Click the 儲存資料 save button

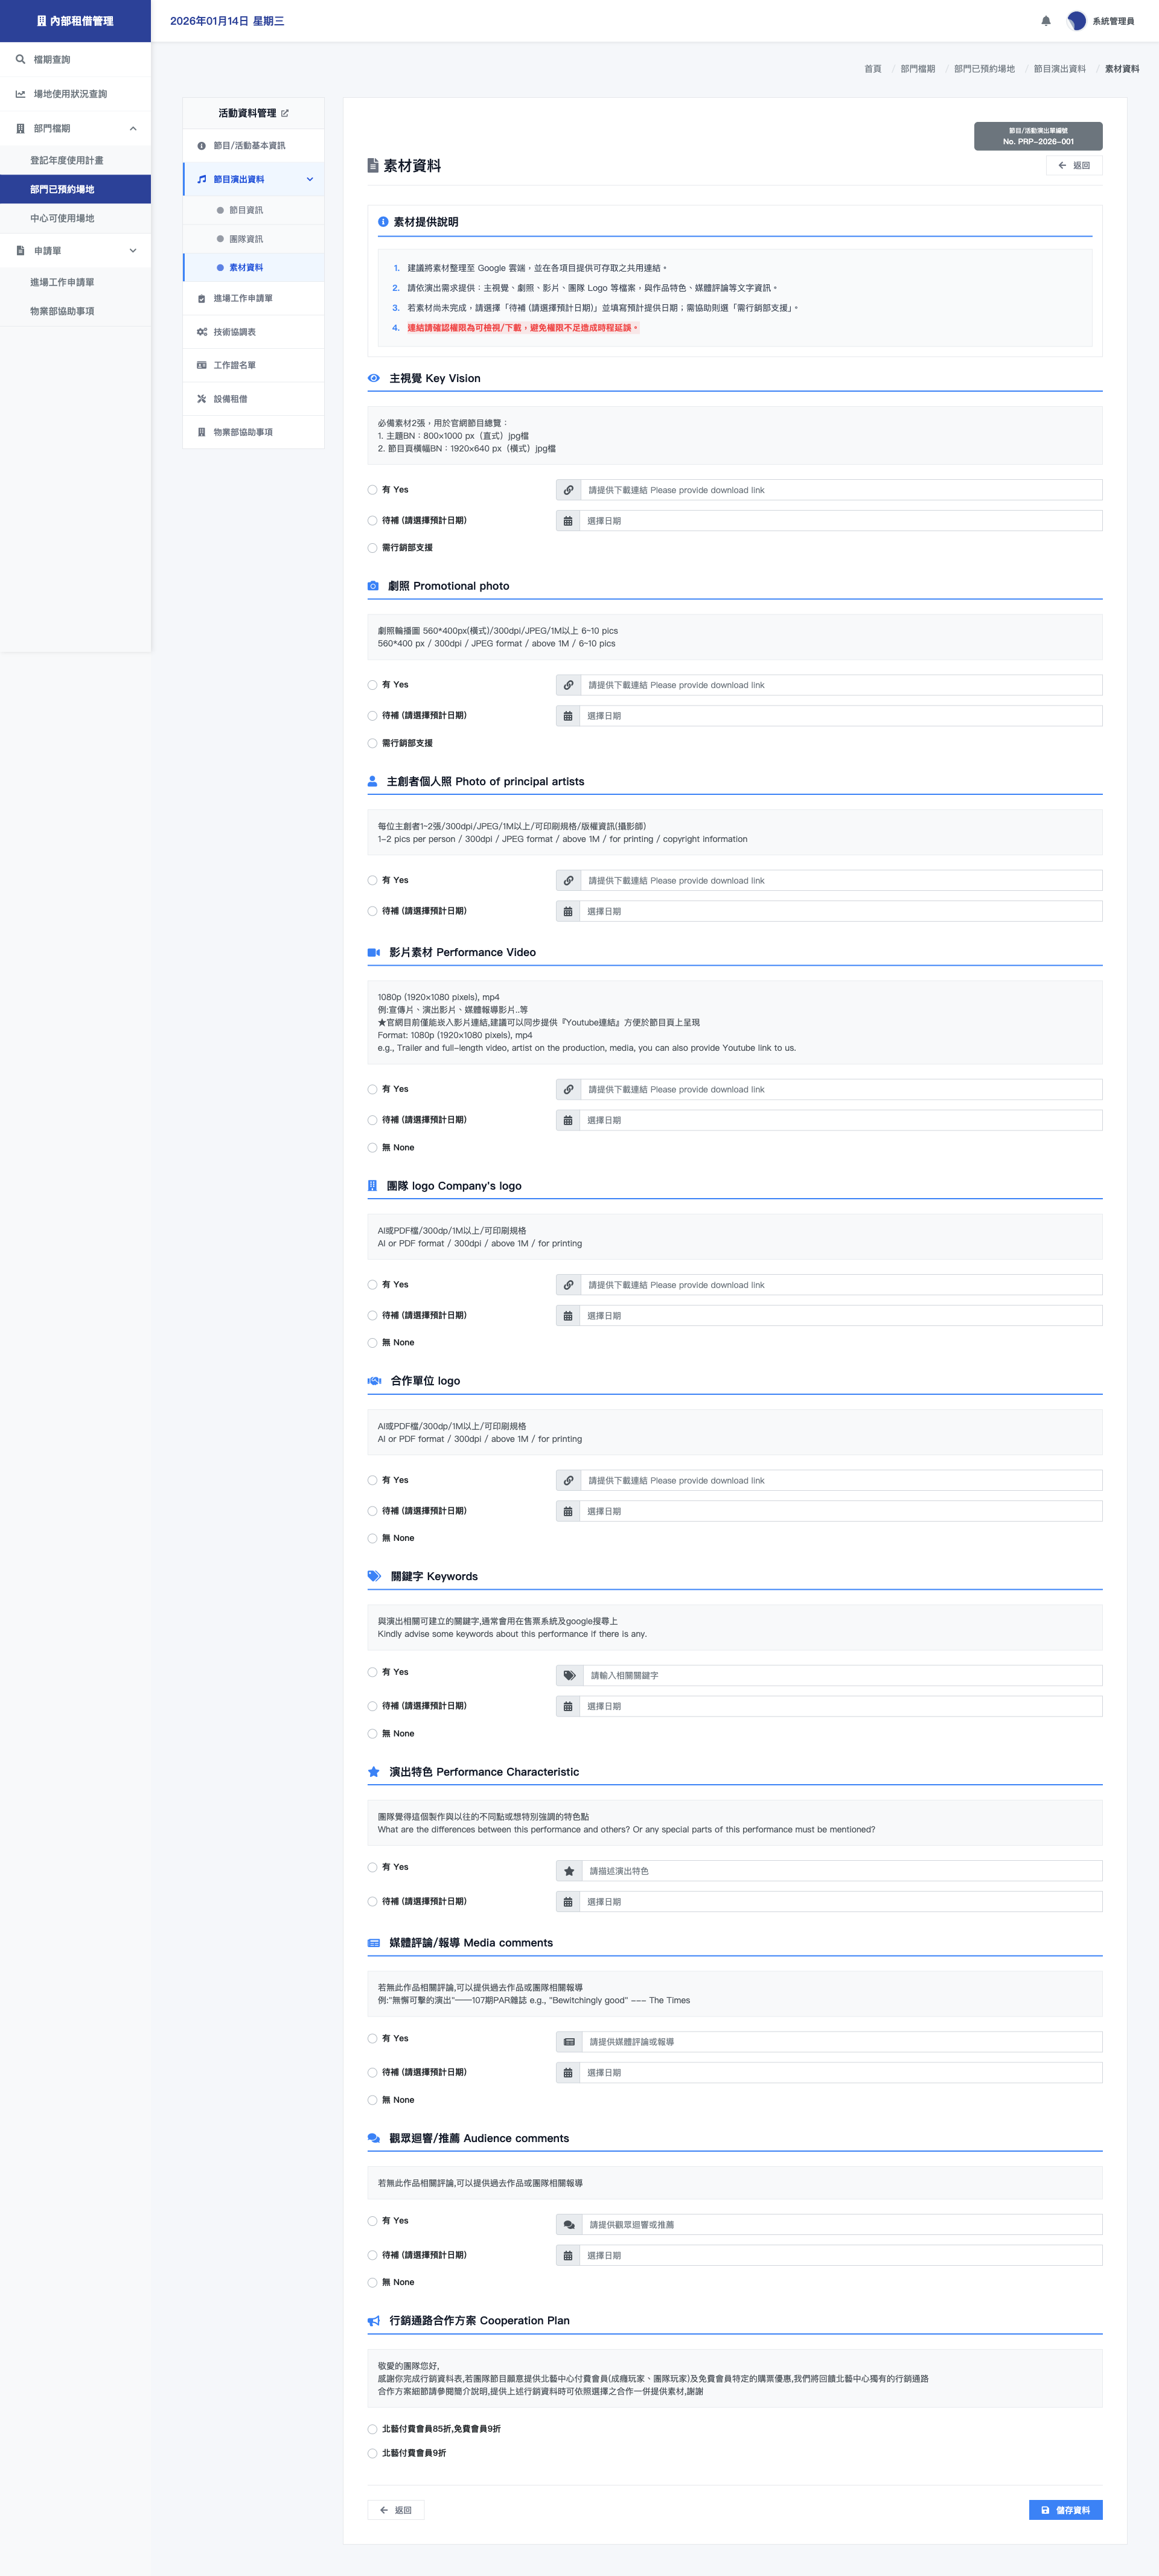click(x=1065, y=2510)
